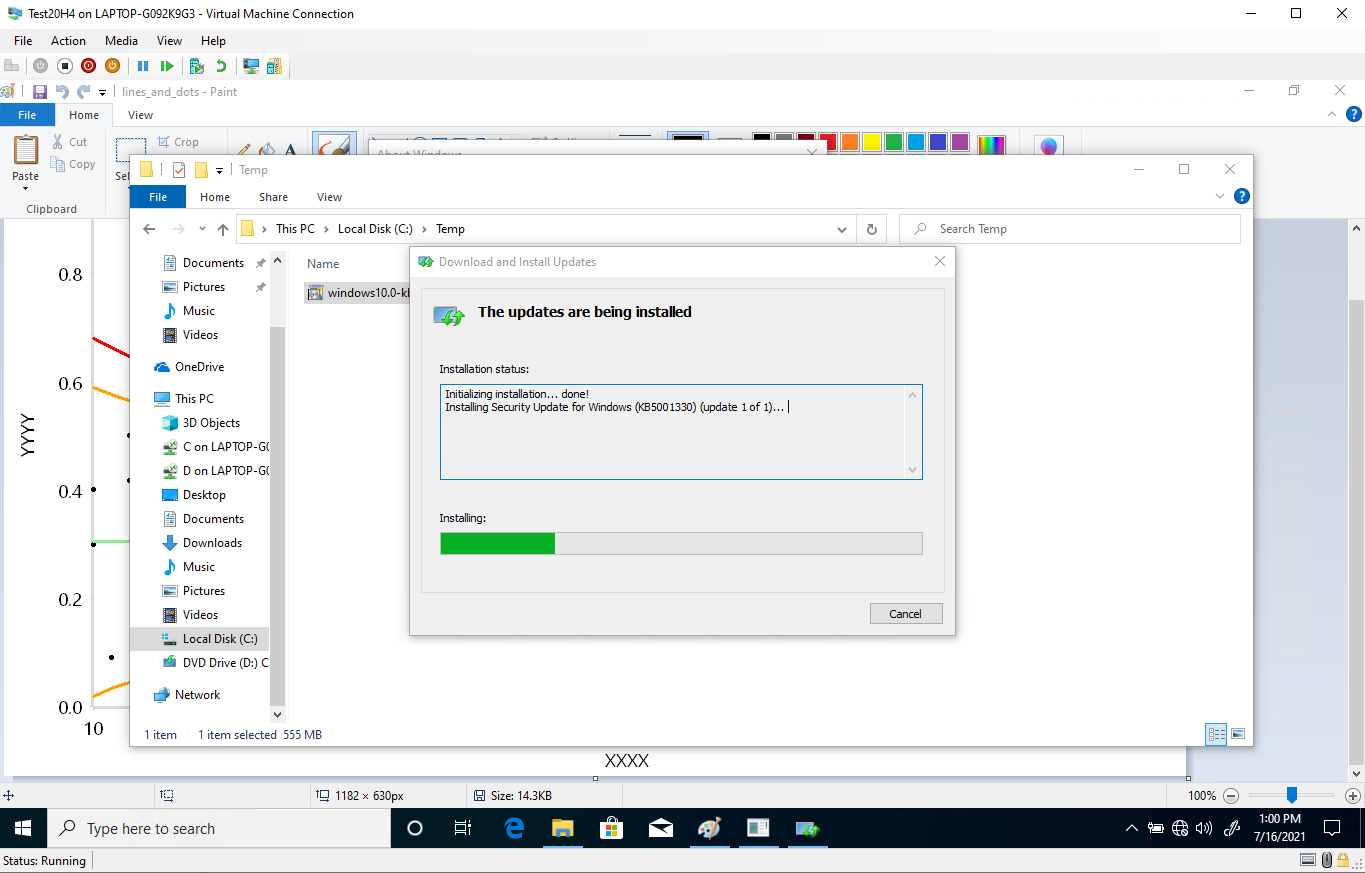The image size is (1365, 873).
Task: Click Redo in Paint title bar
Action: pyautogui.click(x=84, y=92)
